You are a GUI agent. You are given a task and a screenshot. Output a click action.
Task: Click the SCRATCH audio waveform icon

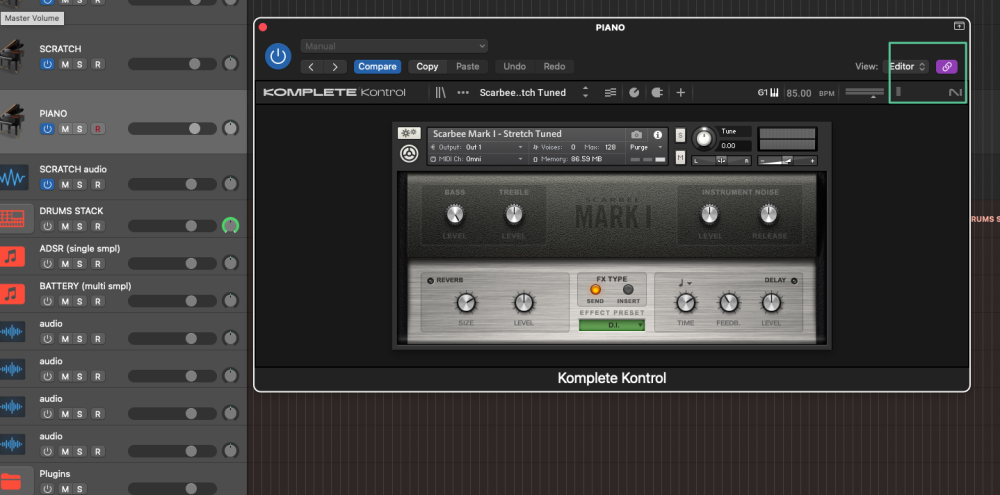(x=12, y=177)
